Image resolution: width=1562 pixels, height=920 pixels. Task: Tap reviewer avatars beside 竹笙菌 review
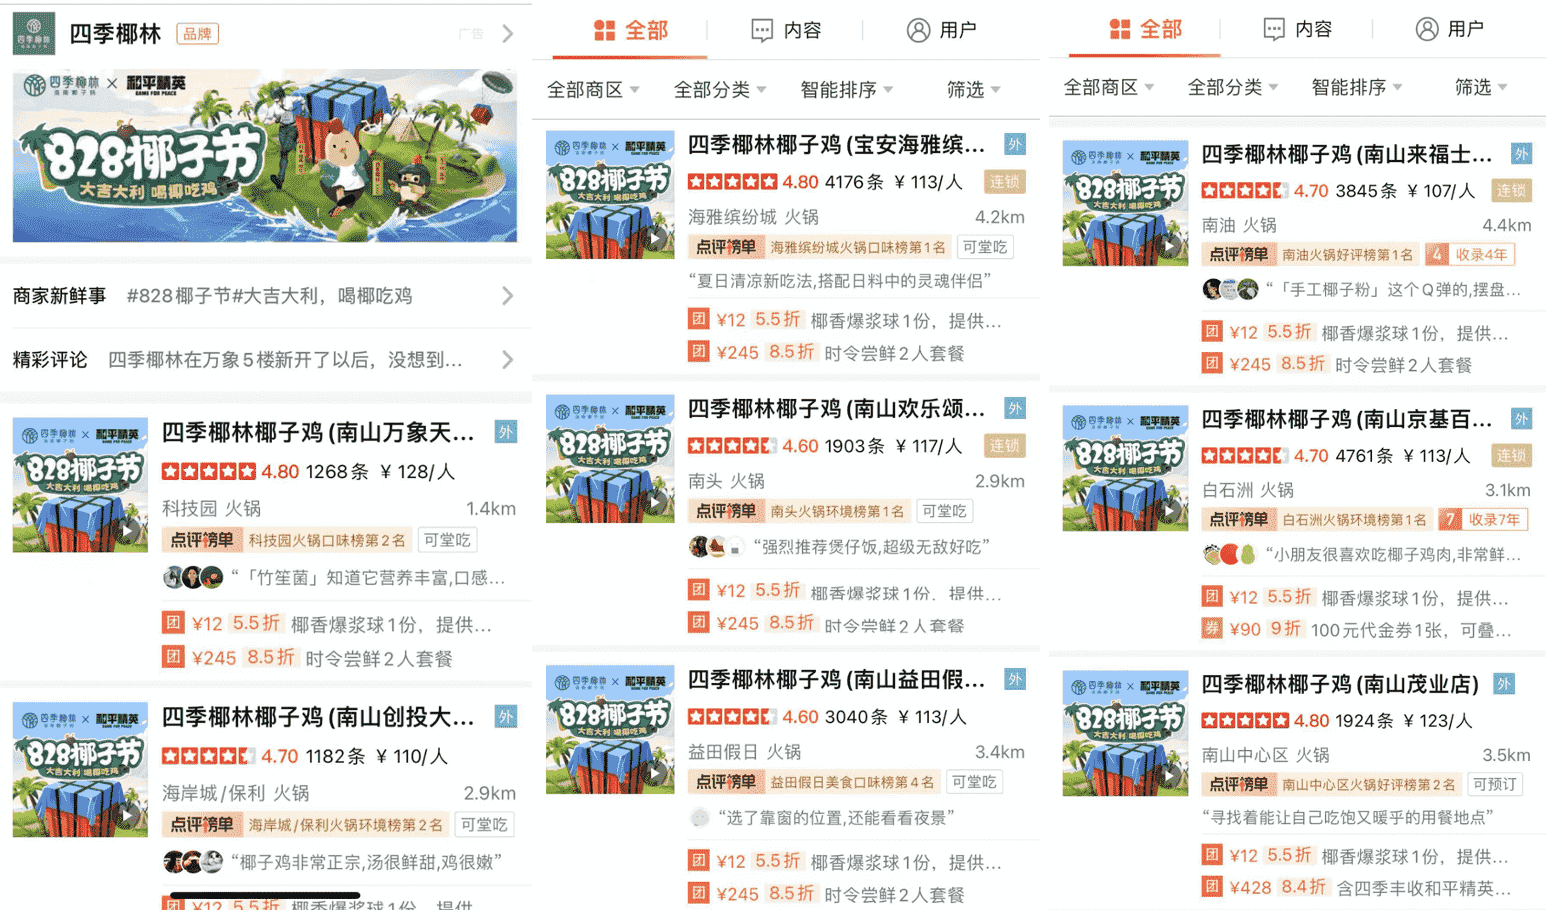[193, 577]
